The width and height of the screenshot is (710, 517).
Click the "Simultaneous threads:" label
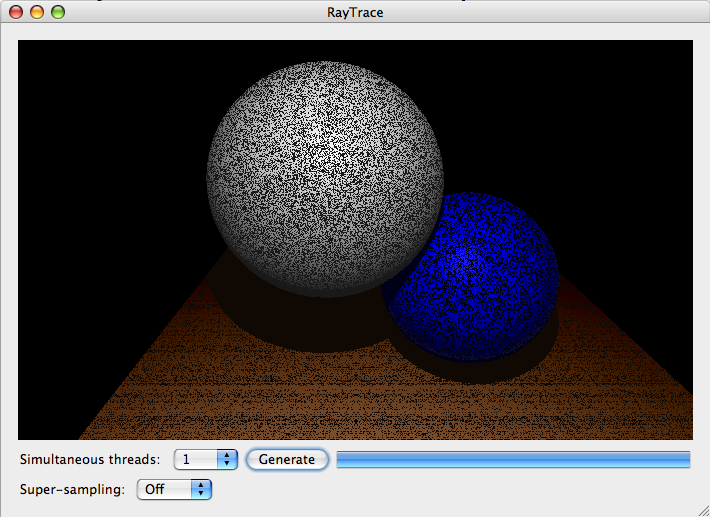(x=89, y=459)
